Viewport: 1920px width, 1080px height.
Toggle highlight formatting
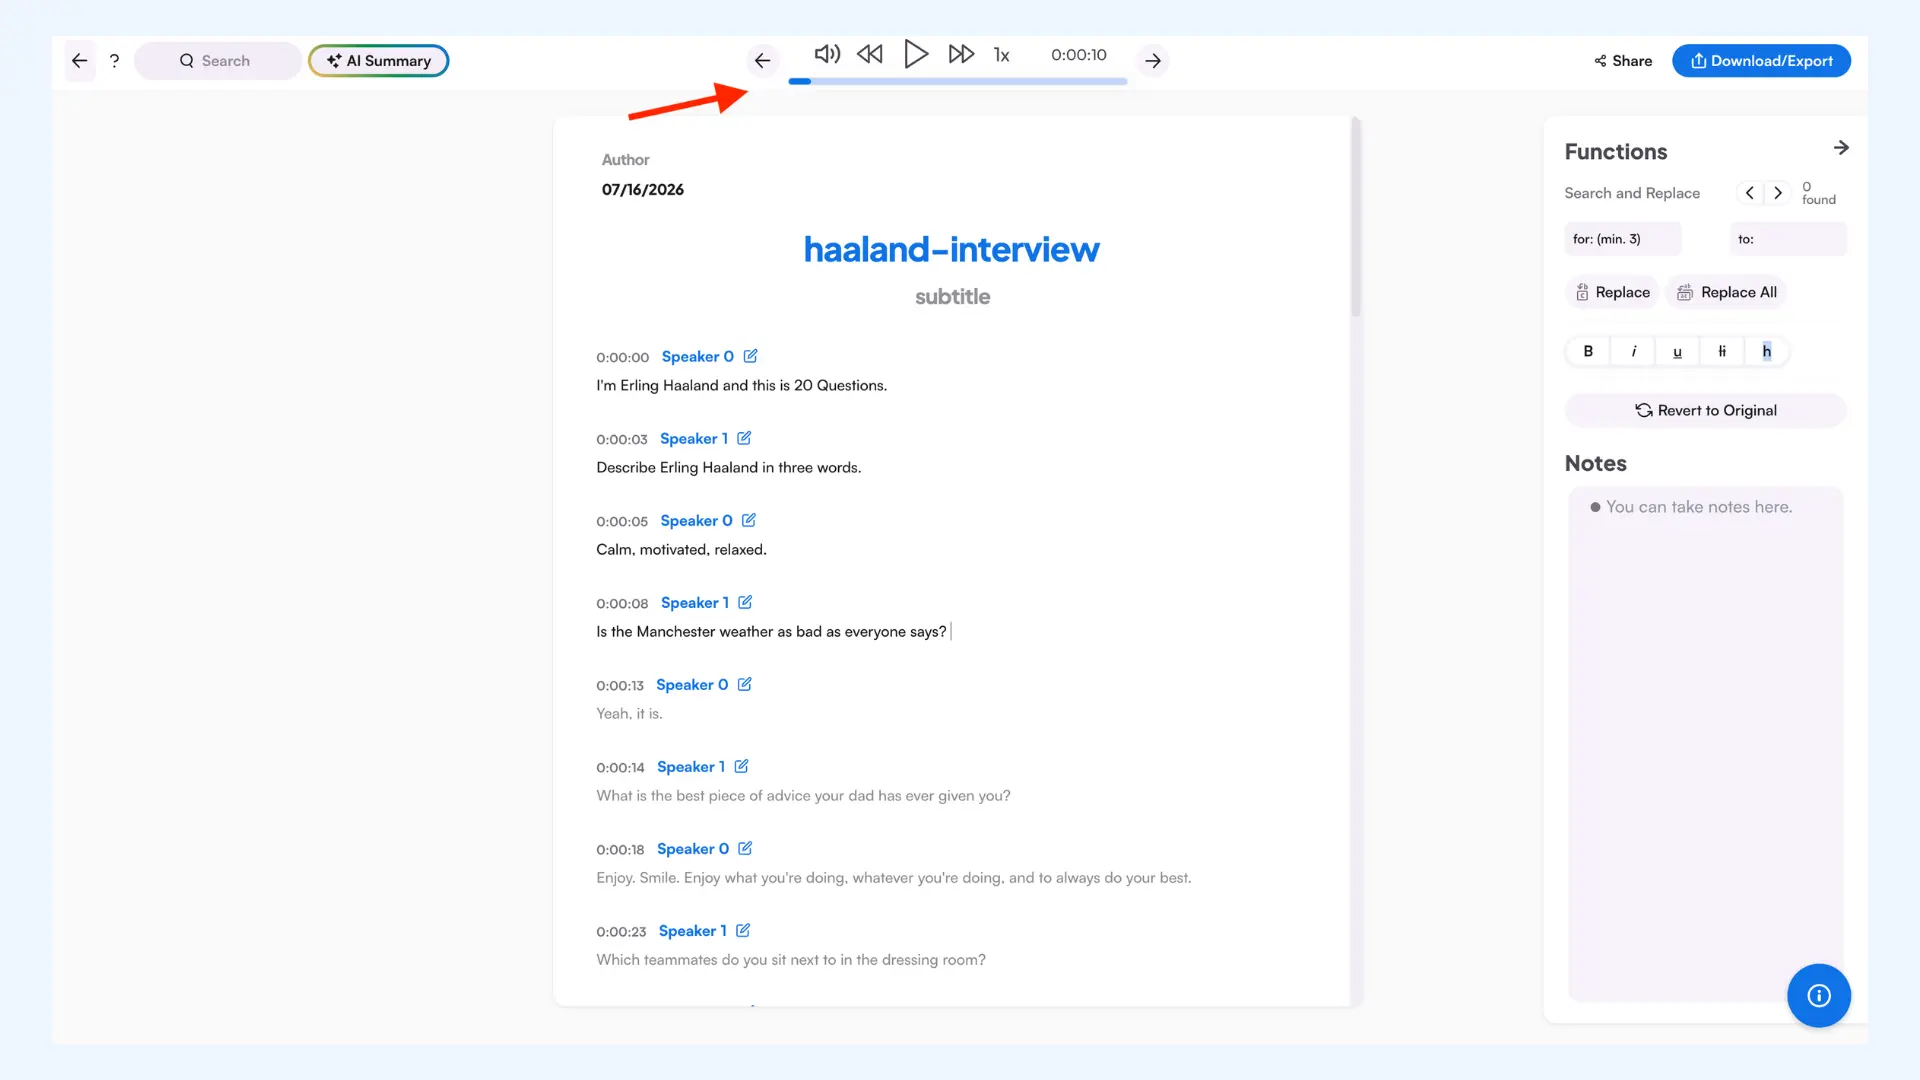click(x=1766, y=351)
